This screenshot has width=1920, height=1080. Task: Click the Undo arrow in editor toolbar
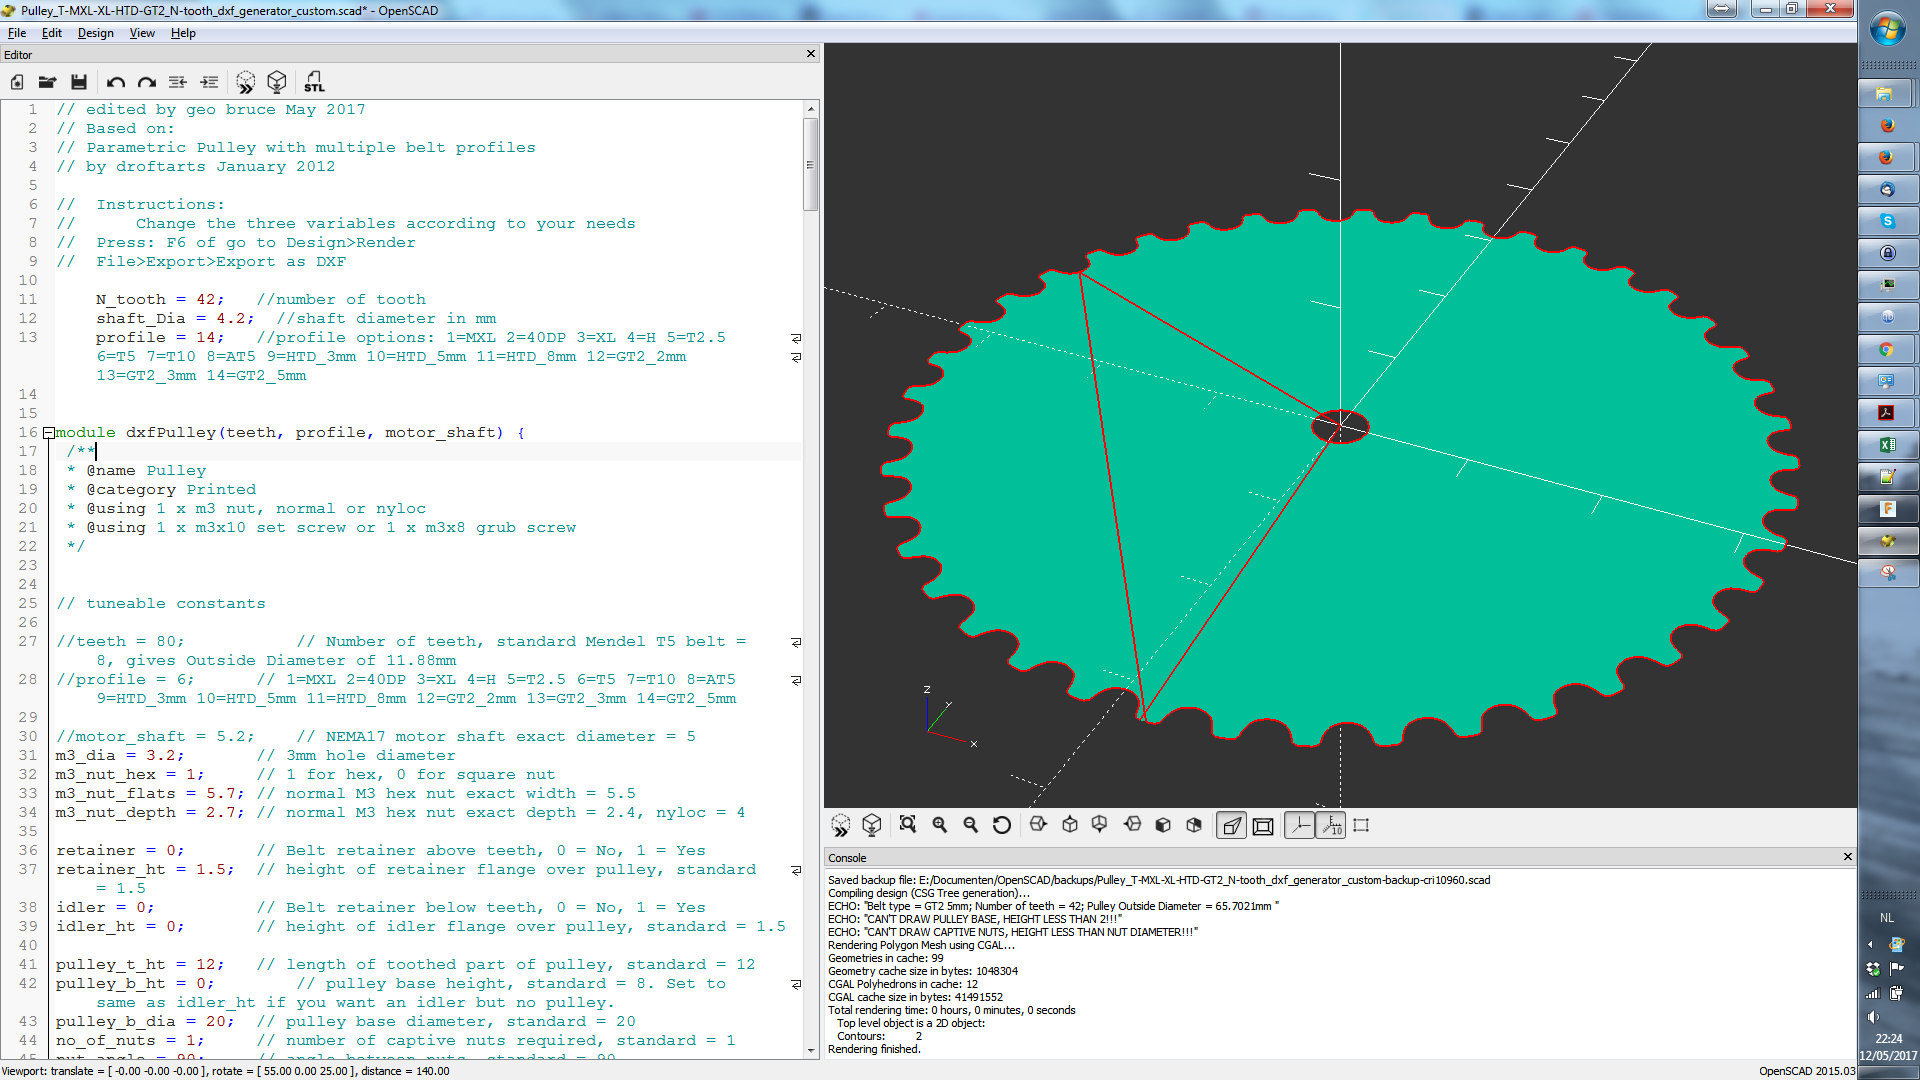pyautogui.click(x=116, y=82)
